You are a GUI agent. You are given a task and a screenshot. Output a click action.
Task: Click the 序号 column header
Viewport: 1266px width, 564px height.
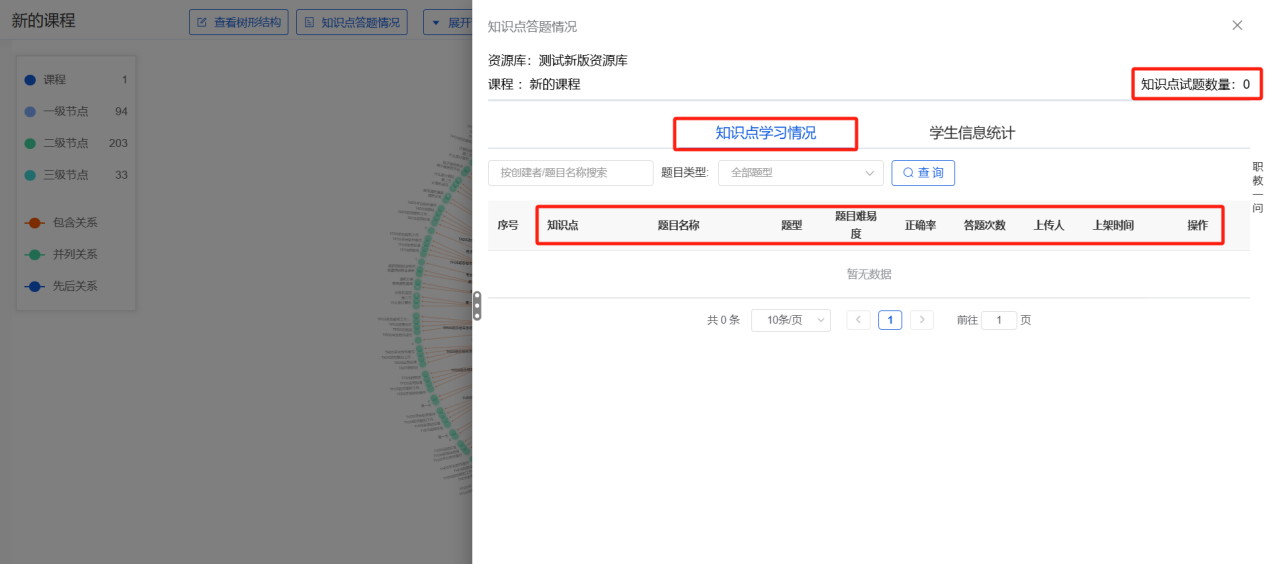tap(508, 225)
